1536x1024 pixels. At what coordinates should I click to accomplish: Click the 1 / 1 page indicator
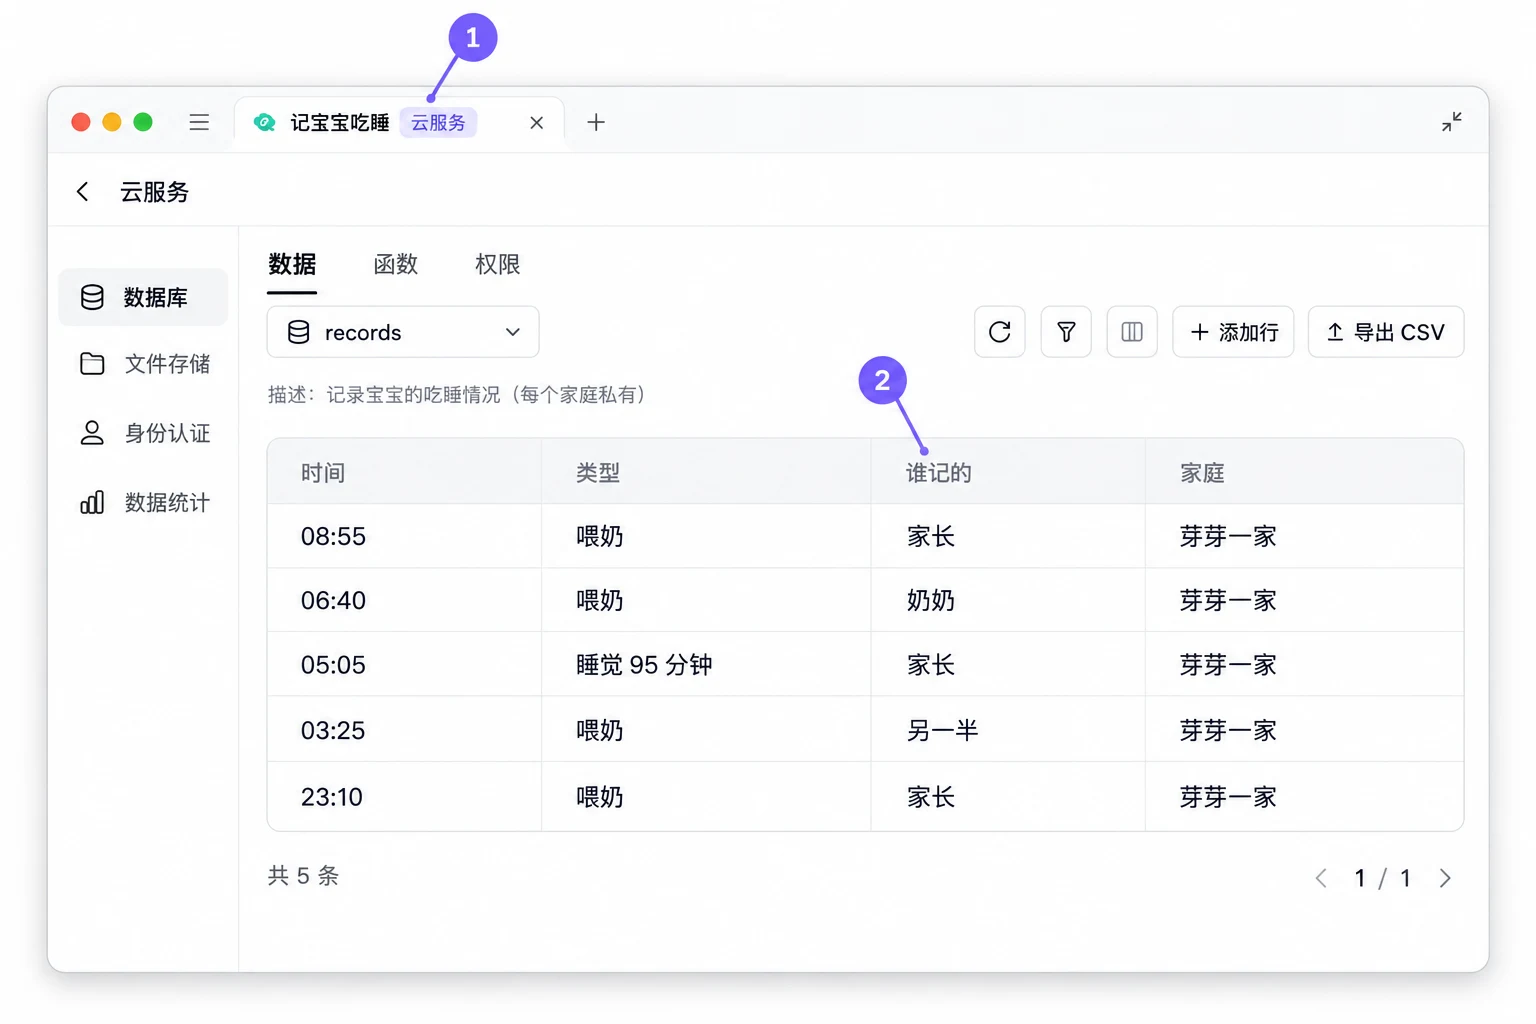(x=1383, y=878)
